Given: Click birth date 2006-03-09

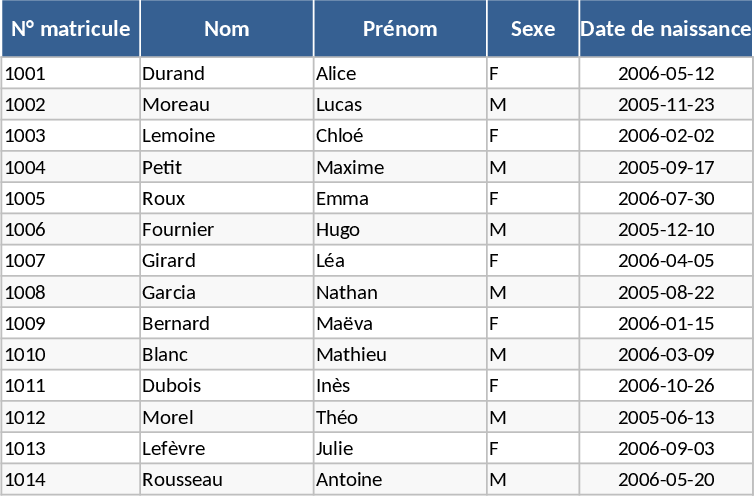Looking at the screenshot, I should click(666, 355).
